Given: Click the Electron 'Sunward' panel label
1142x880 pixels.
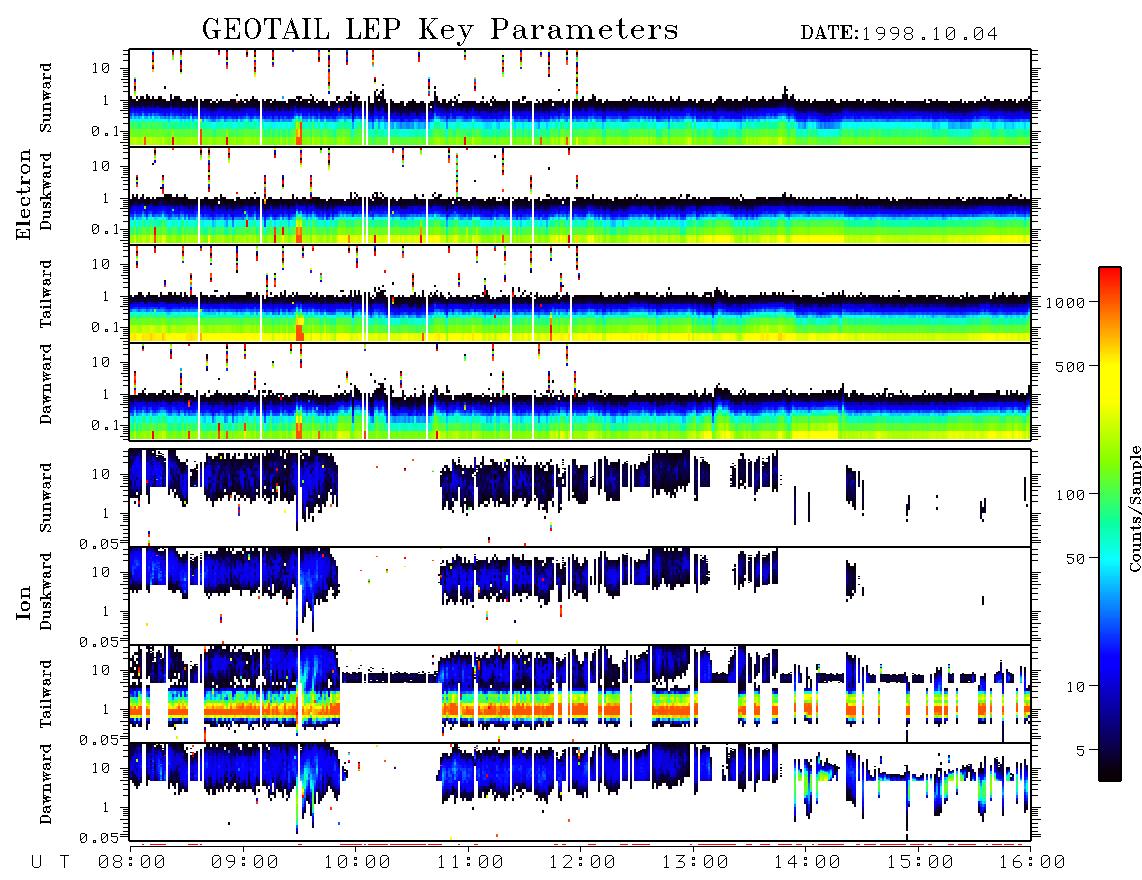Looking at the screenshot, I should click(46, 98).
